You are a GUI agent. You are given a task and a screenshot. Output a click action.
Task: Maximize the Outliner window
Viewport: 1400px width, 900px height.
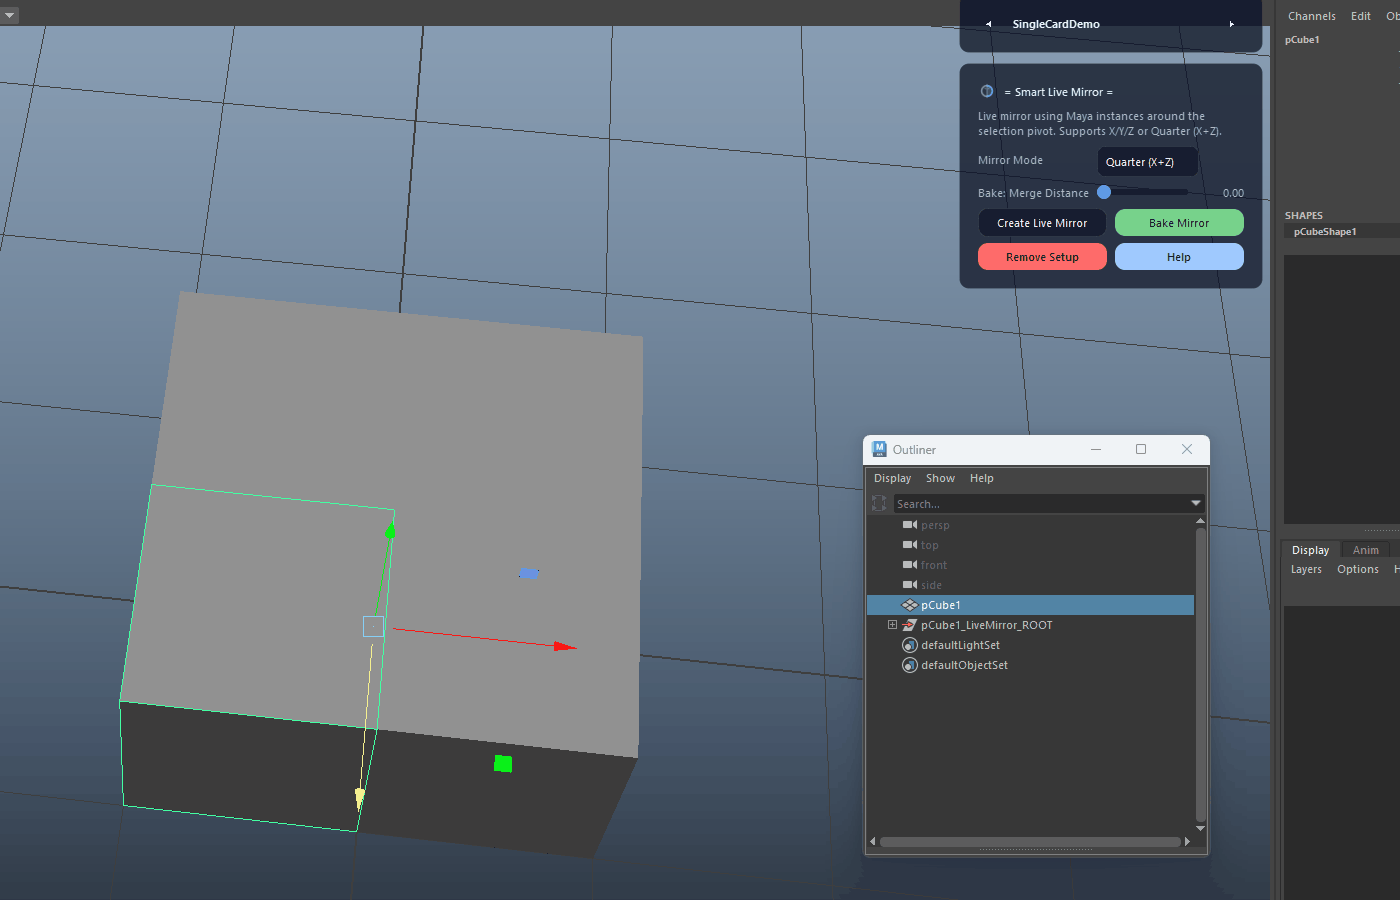(1141, 449)
